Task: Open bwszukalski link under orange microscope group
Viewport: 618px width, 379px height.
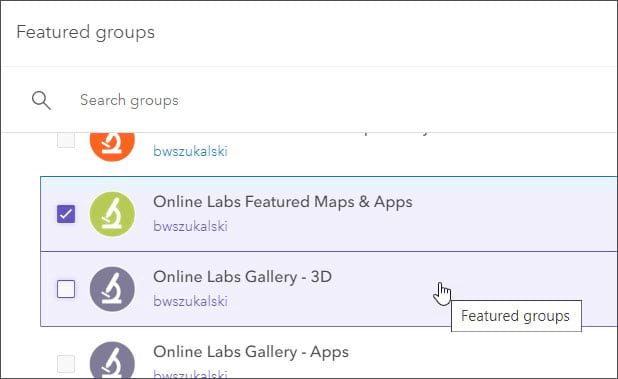Action: 190,151
